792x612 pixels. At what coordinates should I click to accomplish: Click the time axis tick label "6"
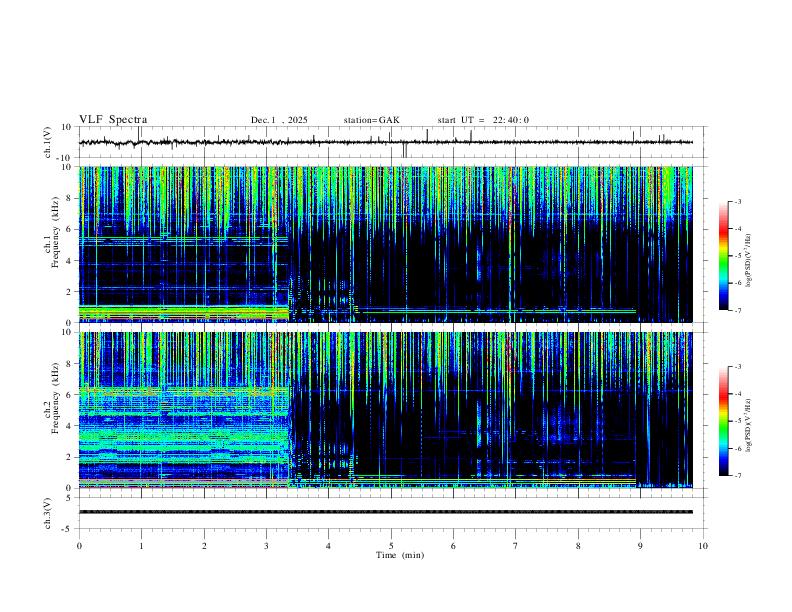[453, 546]
